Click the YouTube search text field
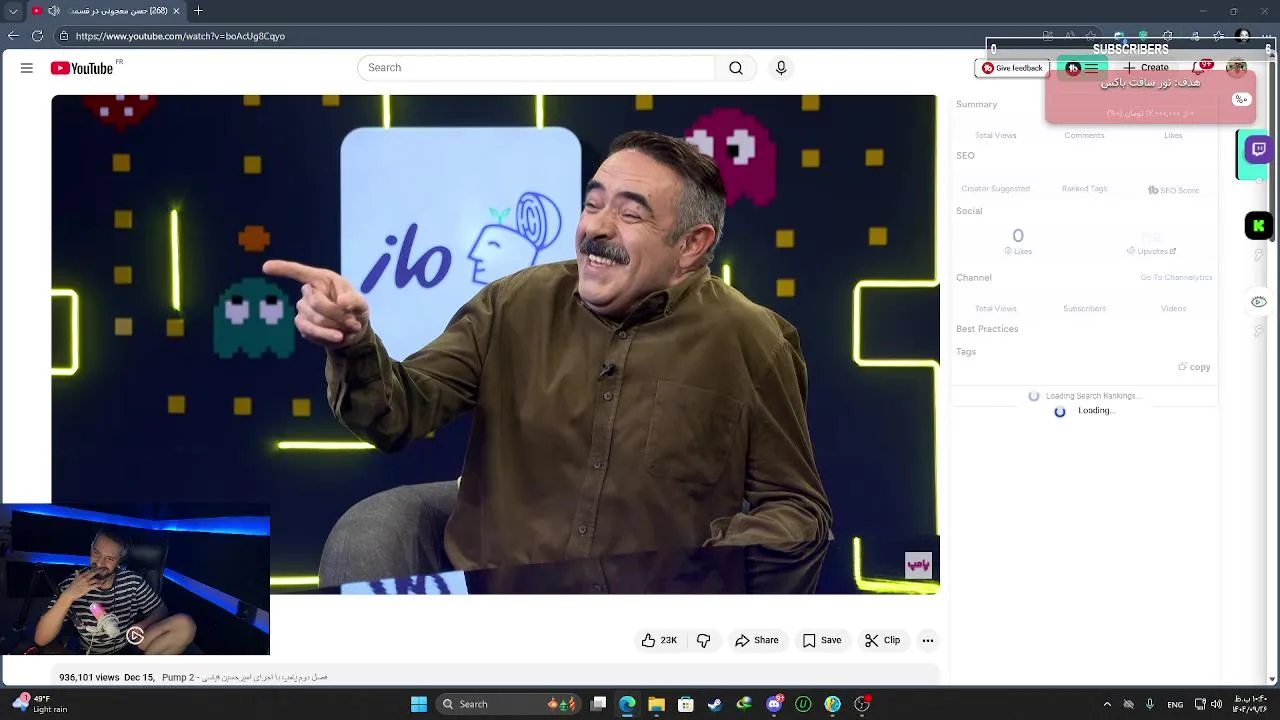The width and height of the screenshot is (1280, 720). click(x=536, y=68)
